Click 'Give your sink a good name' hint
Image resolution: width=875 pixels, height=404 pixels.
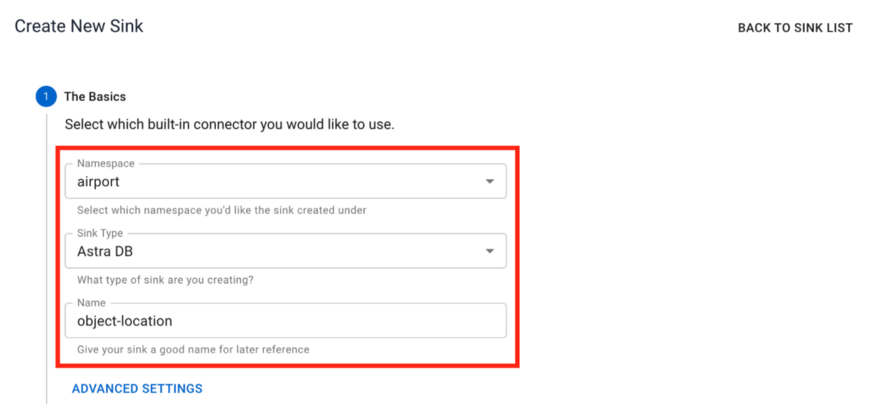tap(192, 350)
